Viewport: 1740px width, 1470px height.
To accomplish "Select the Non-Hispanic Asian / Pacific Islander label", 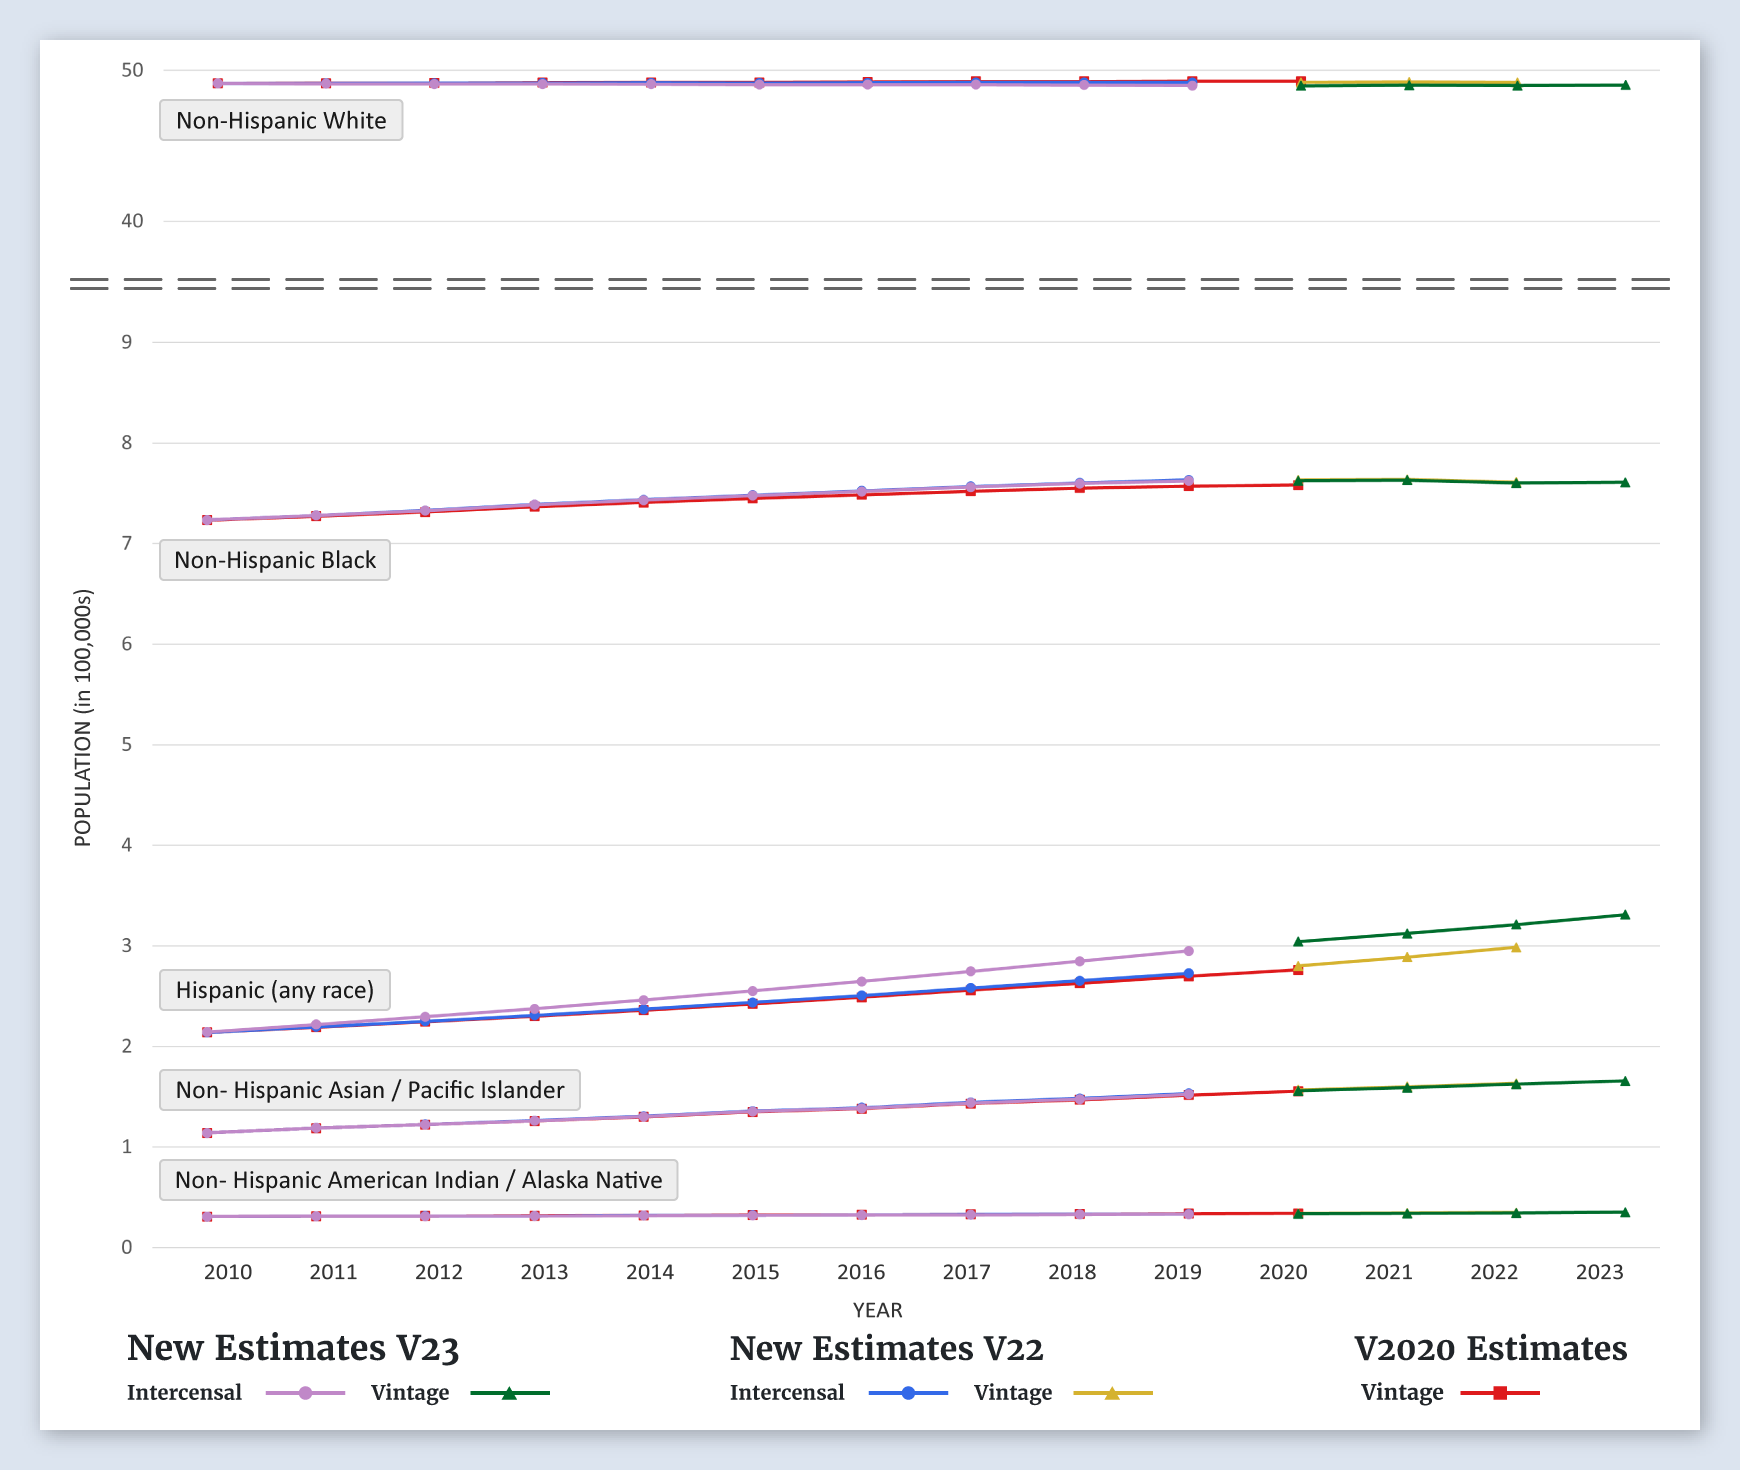I will click(x=370, y=1090).
